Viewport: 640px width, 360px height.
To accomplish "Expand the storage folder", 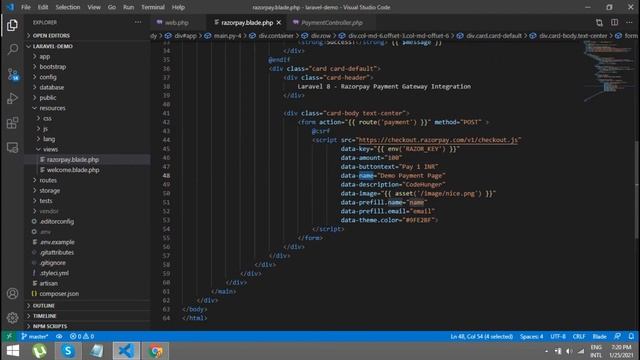I will [49, 190].
